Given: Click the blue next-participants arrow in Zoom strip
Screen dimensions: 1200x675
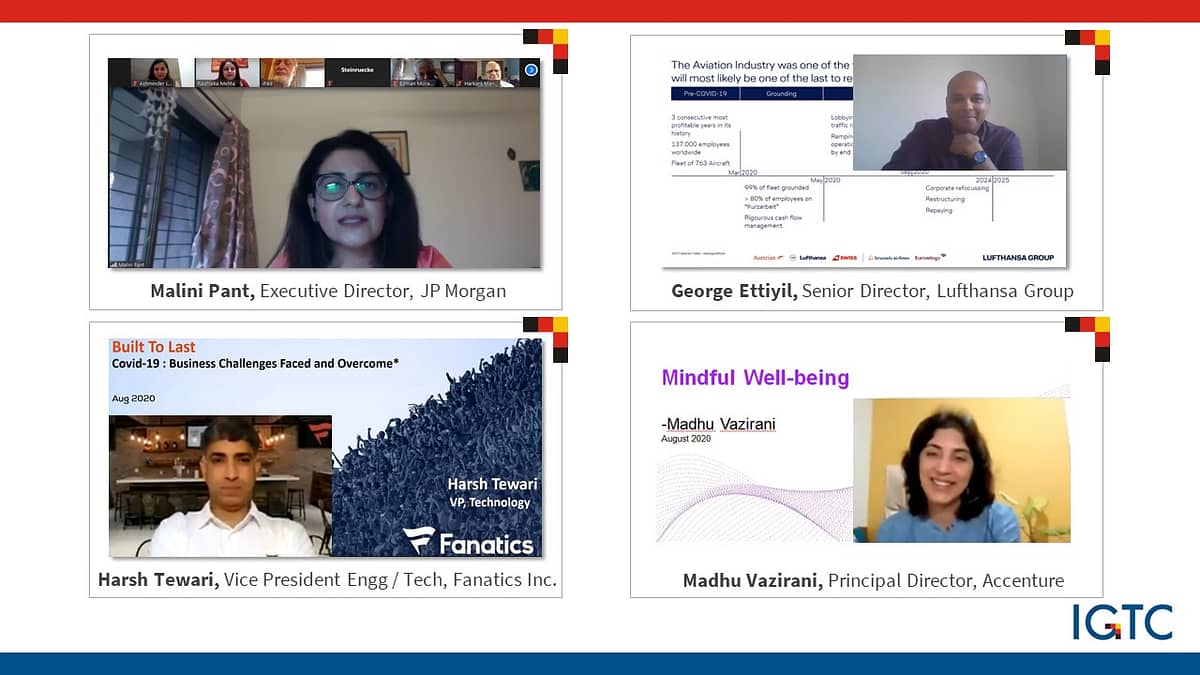Looking at the screenshot, I should click(531, 70).
